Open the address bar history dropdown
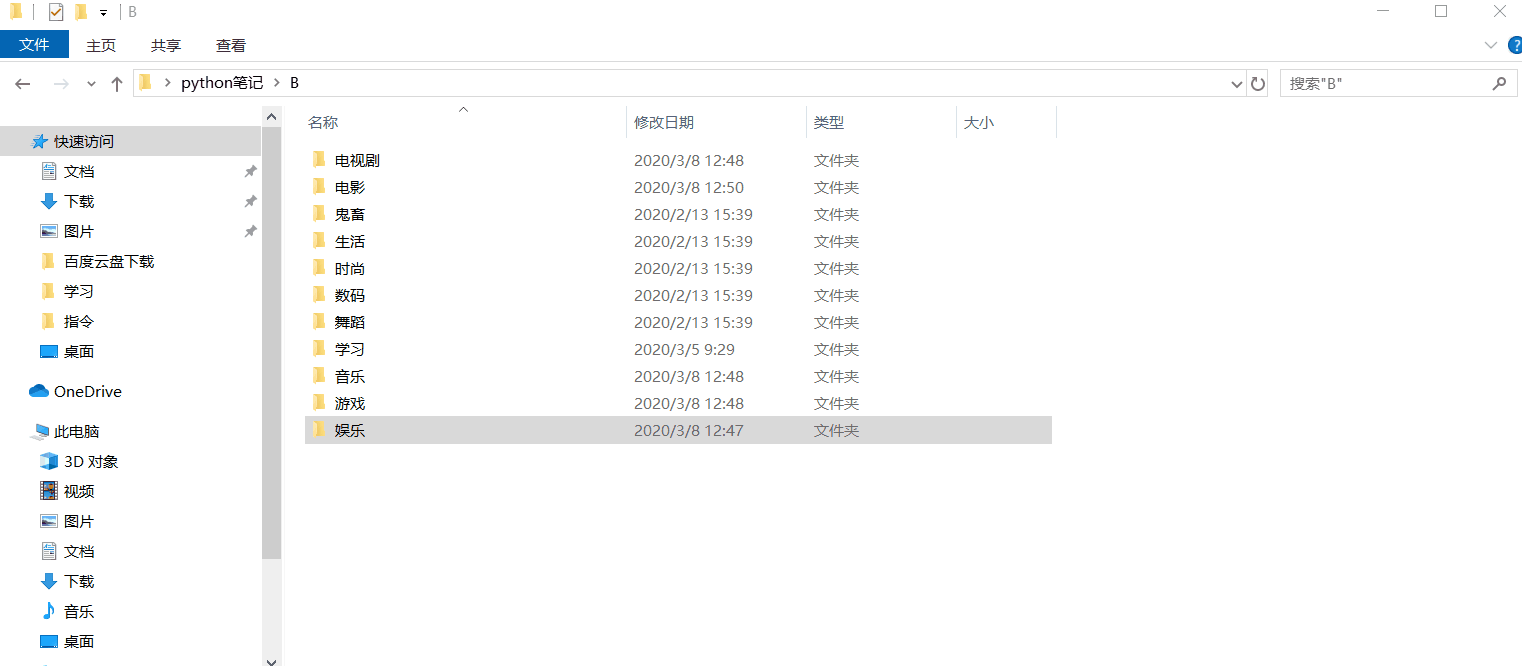This screenshot has height=666, width=1522. [1236, 84]
